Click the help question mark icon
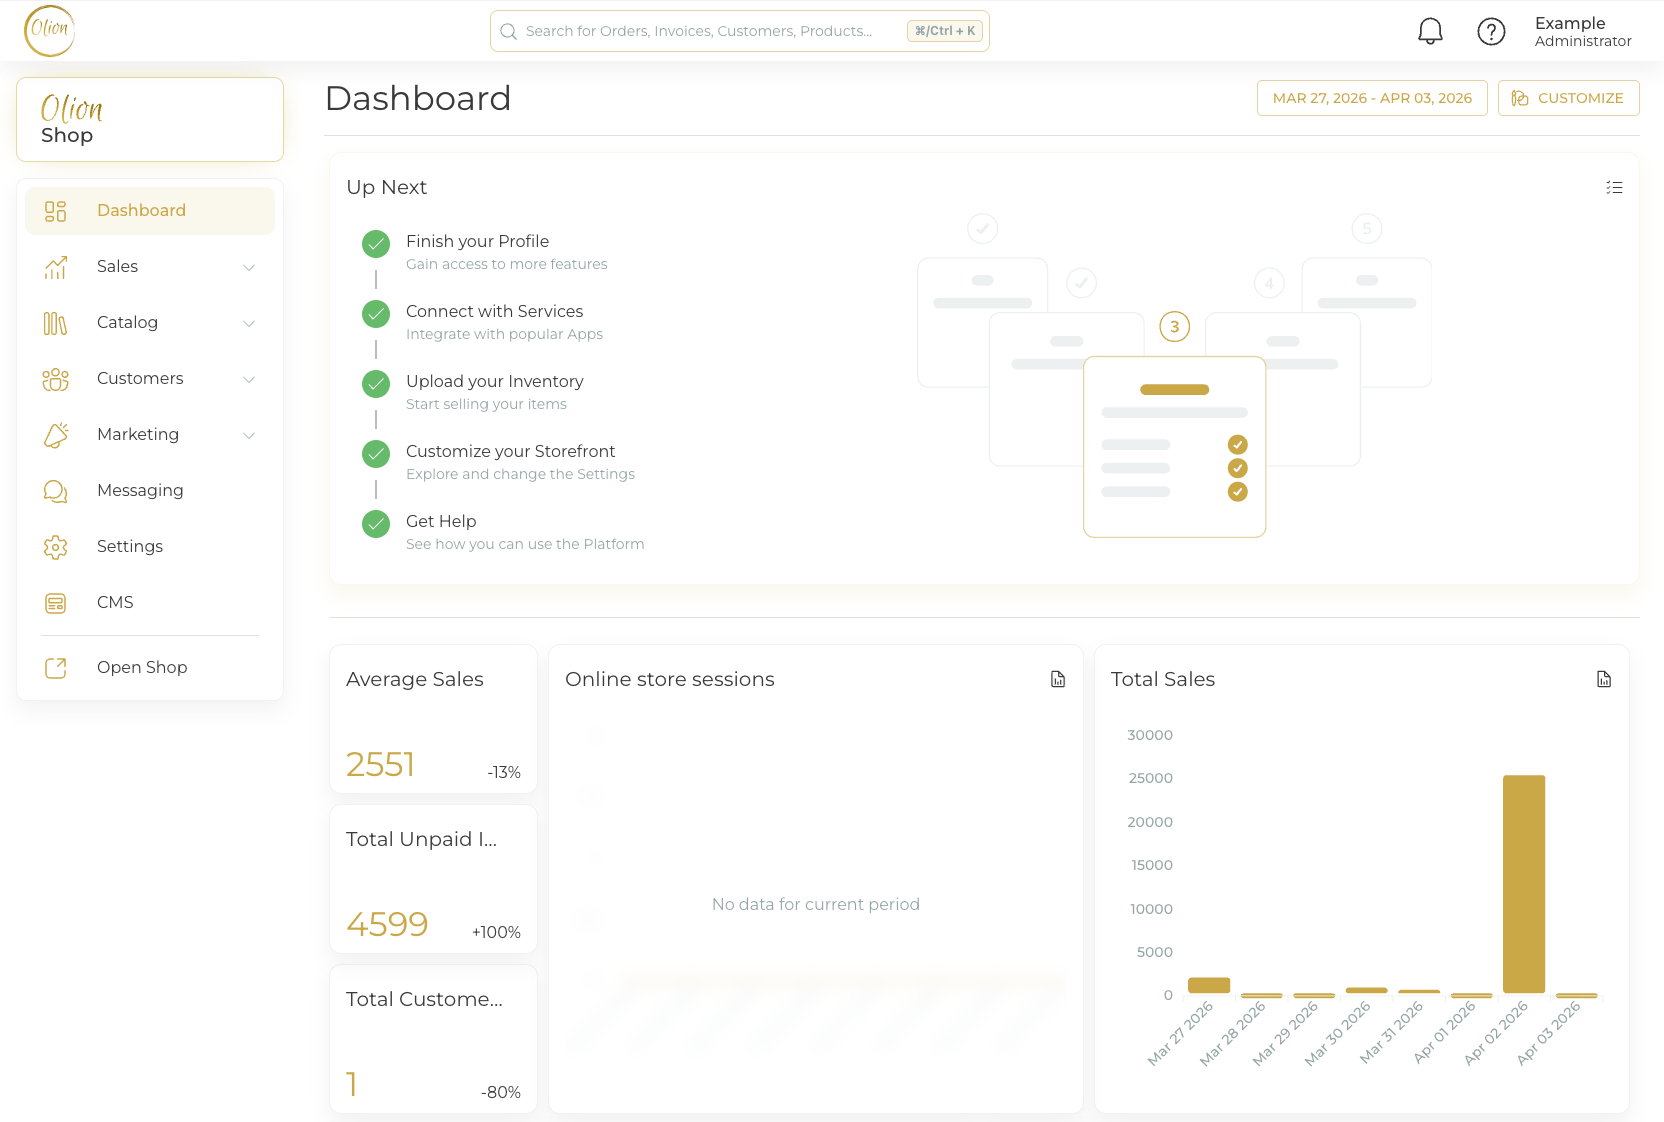This screenshot has height=1122, width=1664. coord(1491,31)
